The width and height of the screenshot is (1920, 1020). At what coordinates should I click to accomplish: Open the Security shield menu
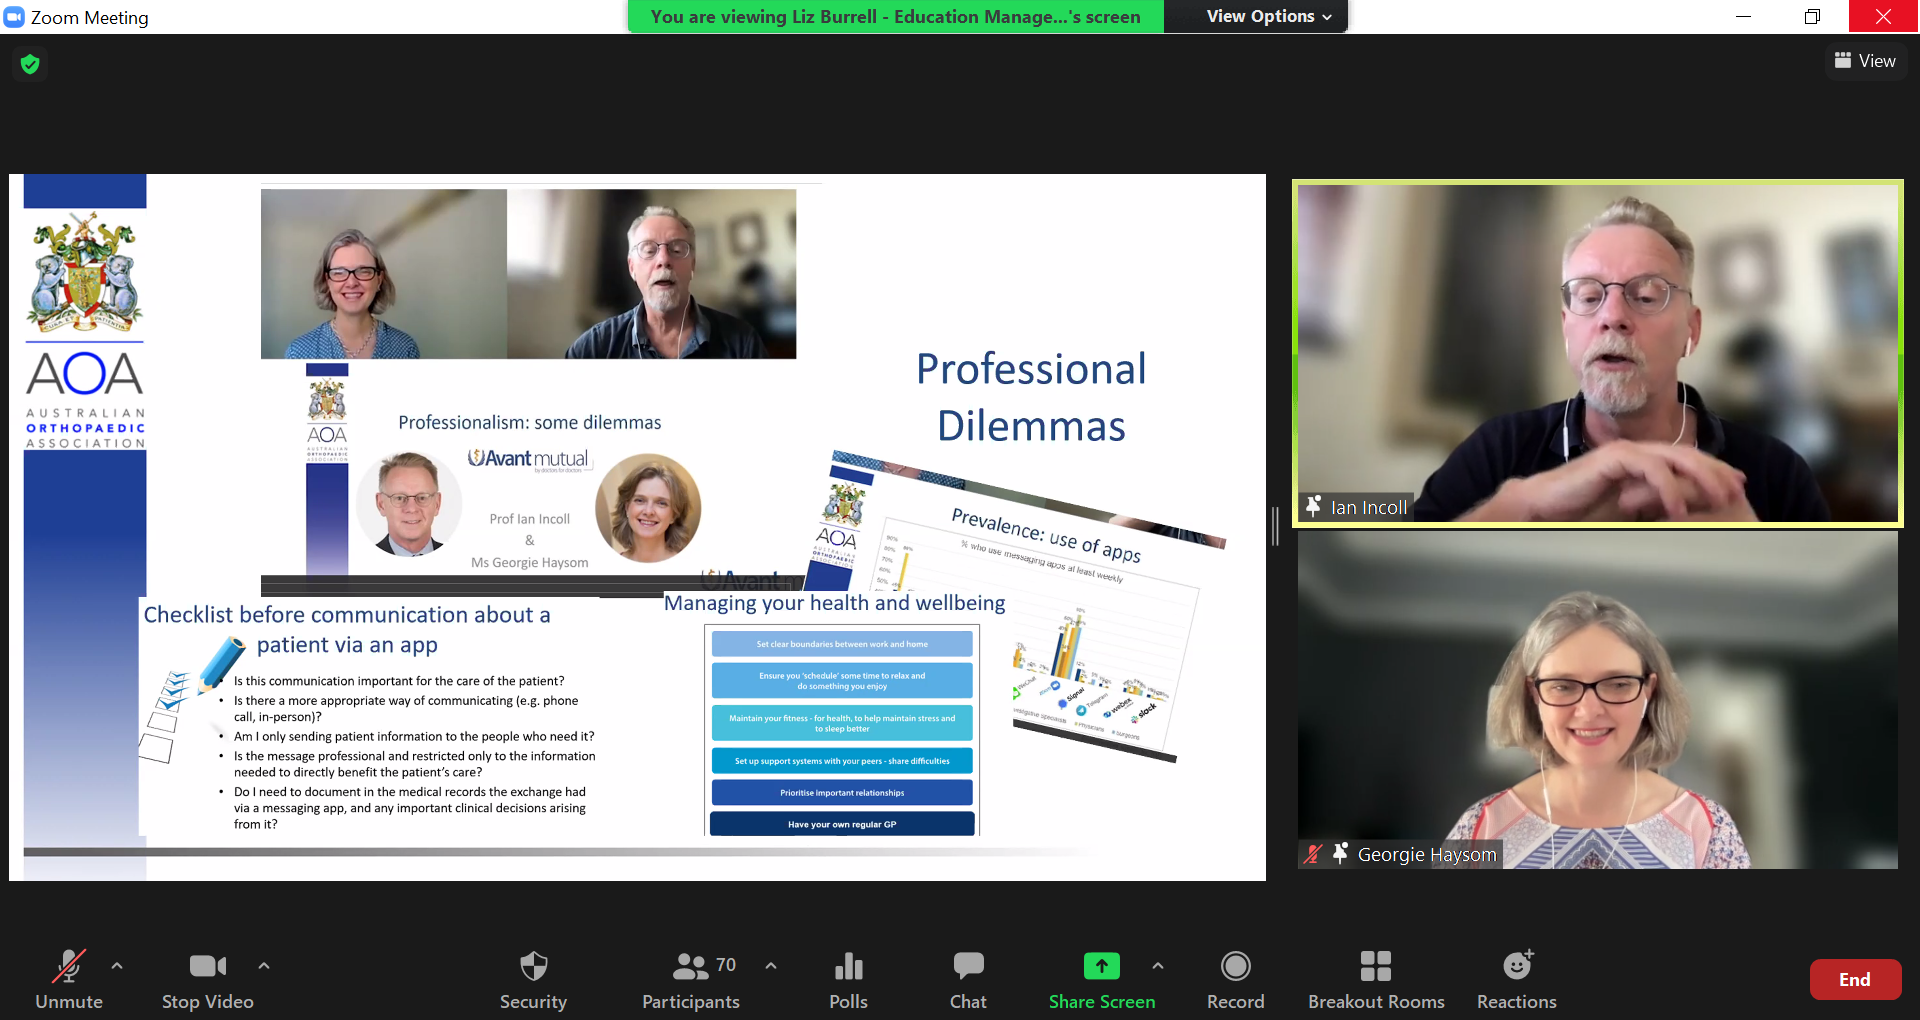coord(533,979)
